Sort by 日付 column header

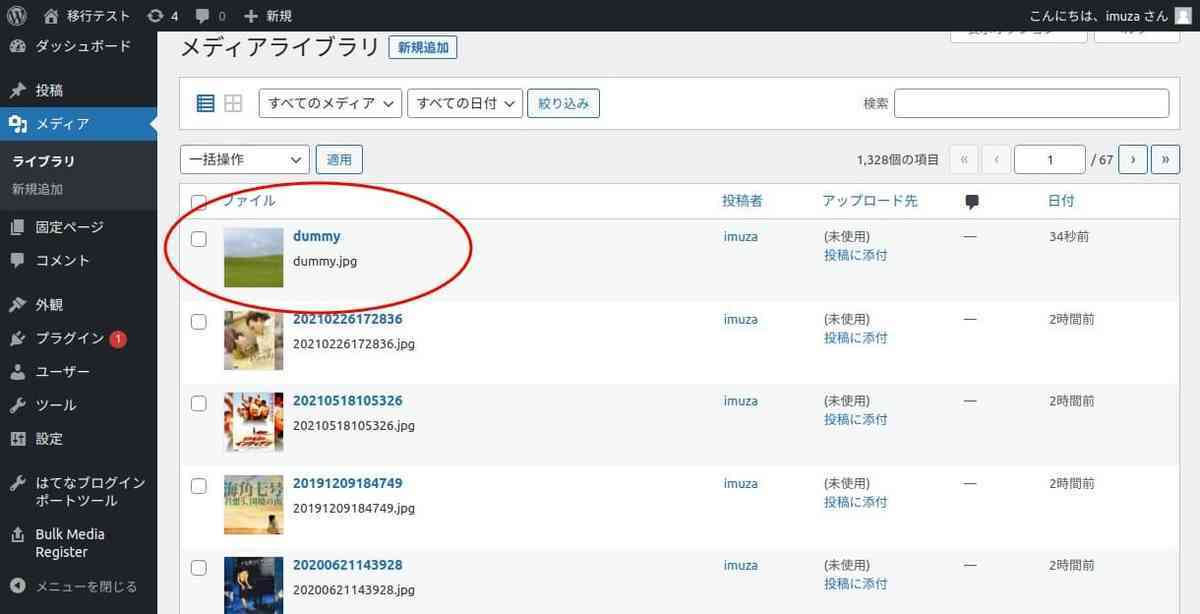coord(1061,201)
